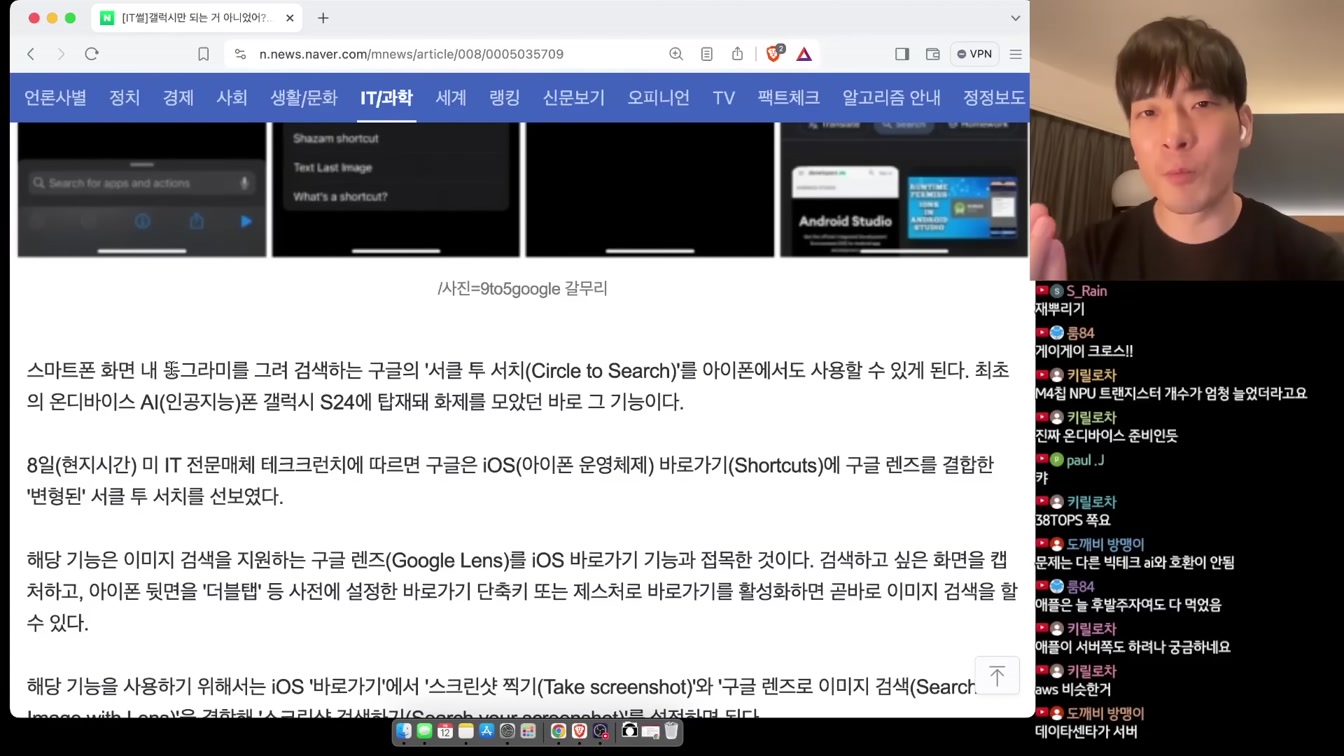Click chat message 데이타센타가 서버

tap(1086, 731)
